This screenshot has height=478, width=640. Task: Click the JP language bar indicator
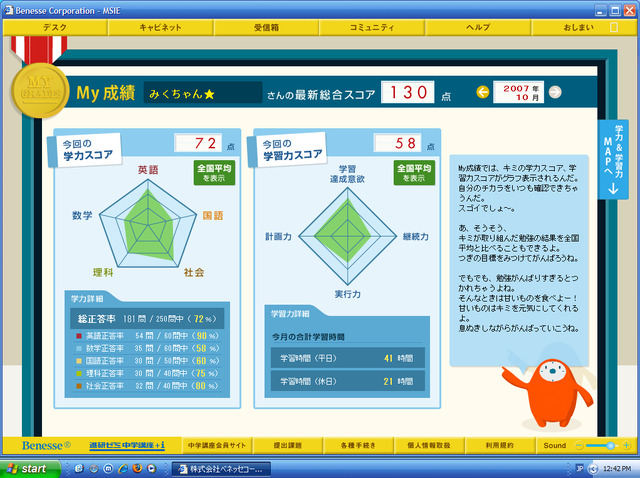[580, 469]
